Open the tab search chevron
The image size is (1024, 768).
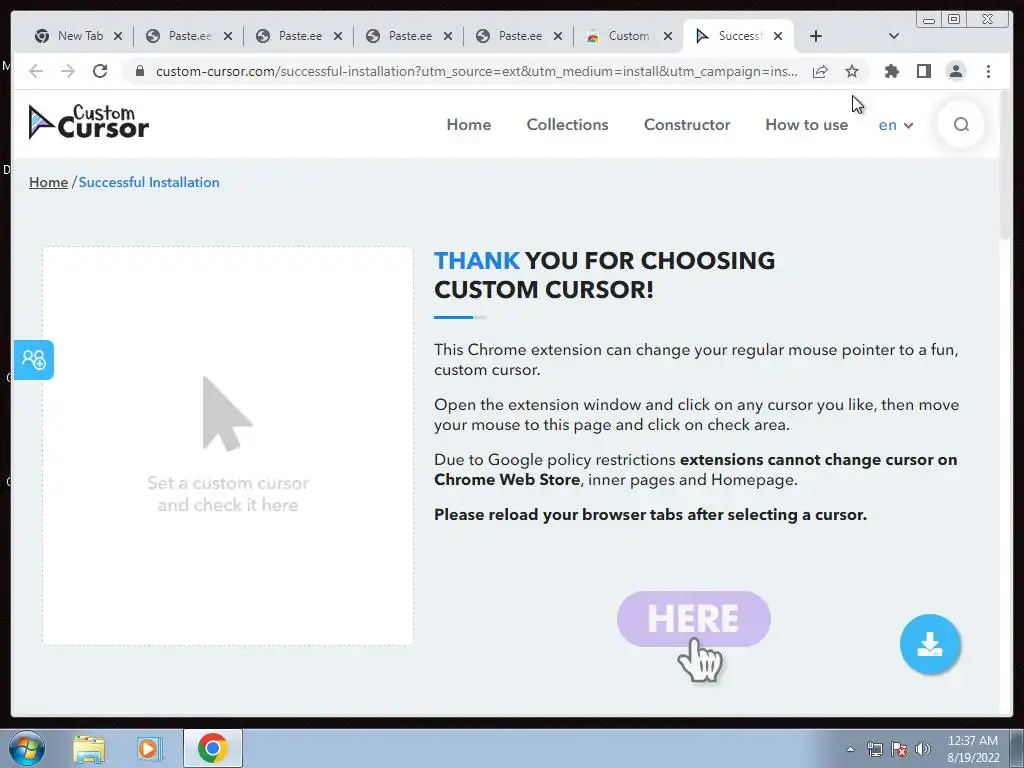click(894, 36)
